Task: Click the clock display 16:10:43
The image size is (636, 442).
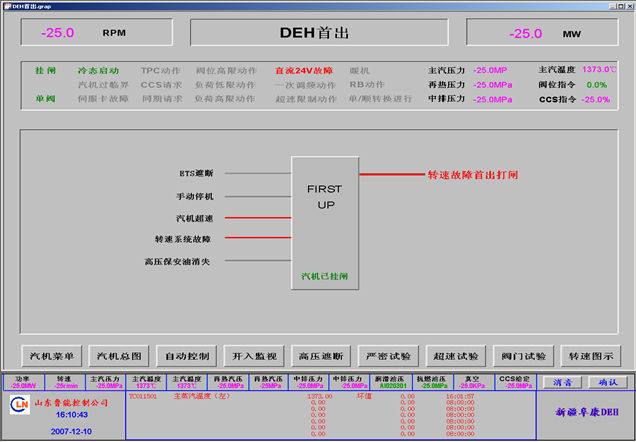Action: tap(72, 415)
